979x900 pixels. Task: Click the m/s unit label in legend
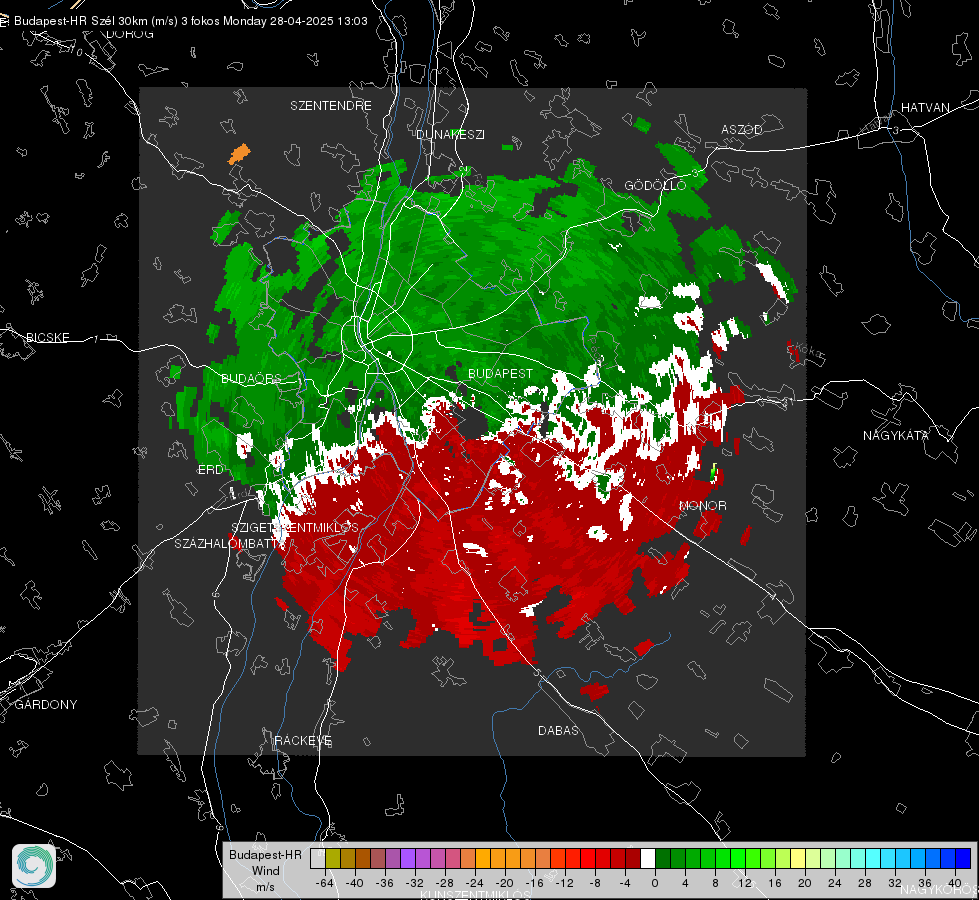pyautogui.click(x=265, y=887)
